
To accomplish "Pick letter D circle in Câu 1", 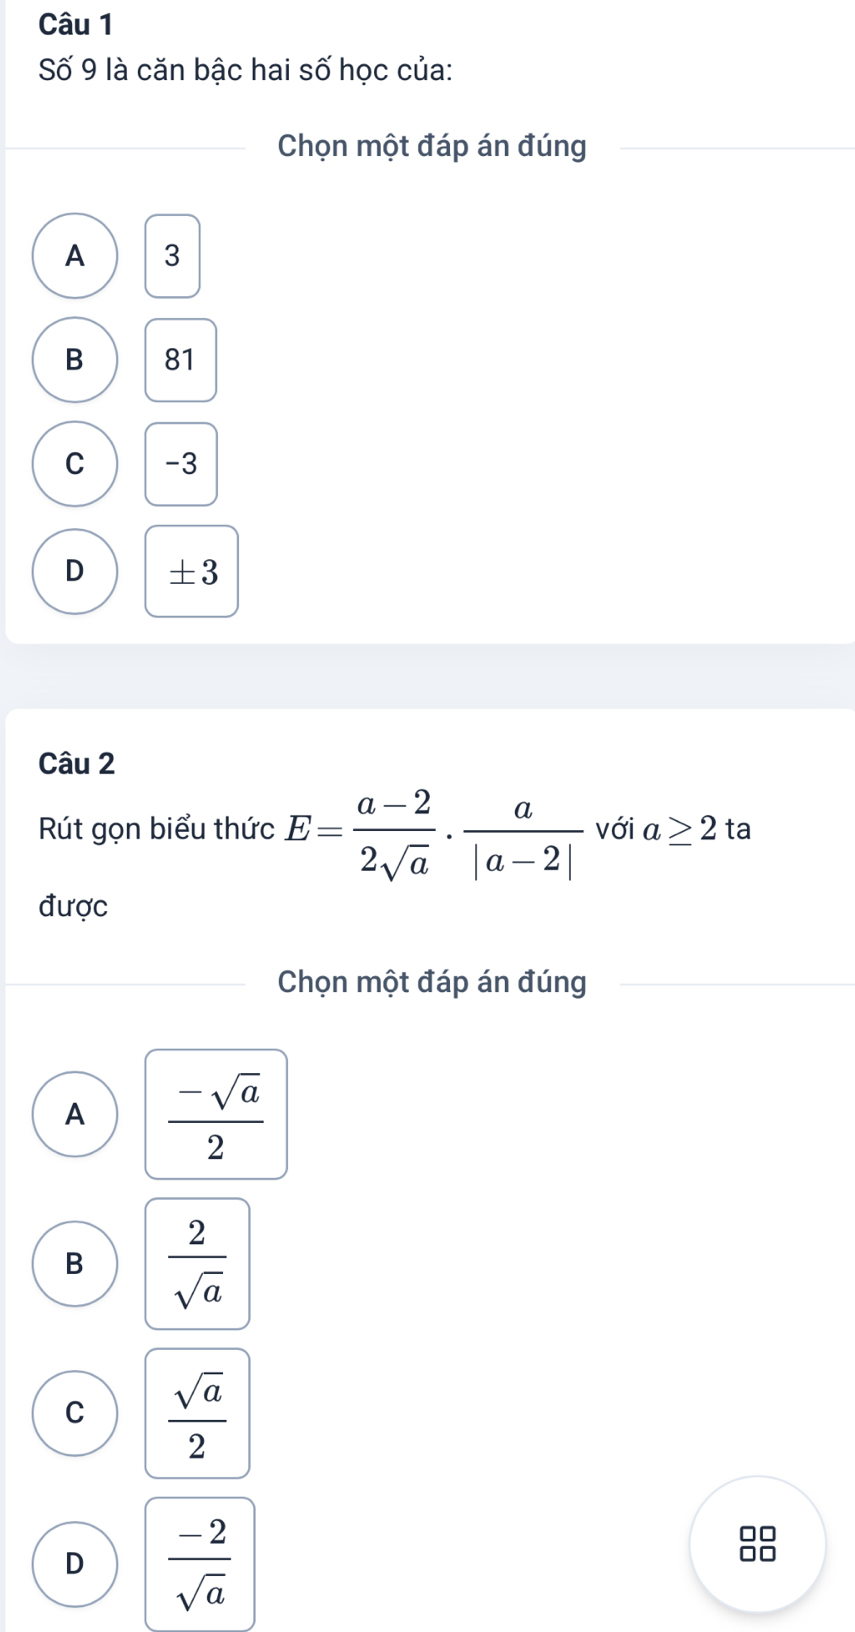I will [x=75, y=571].
